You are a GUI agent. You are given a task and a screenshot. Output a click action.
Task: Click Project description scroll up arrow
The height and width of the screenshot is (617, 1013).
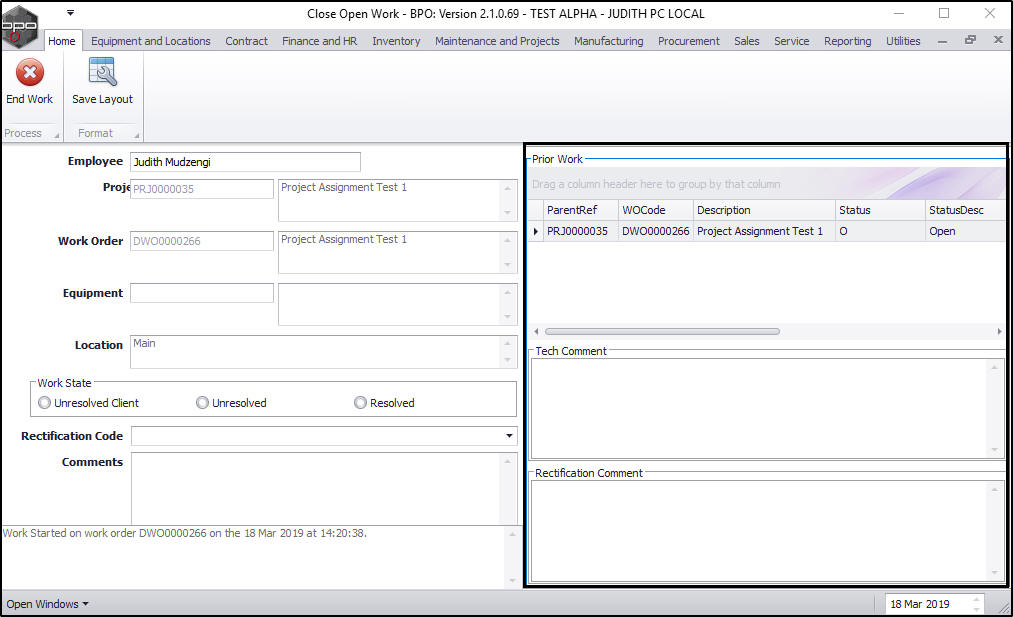tap(508, 189)
